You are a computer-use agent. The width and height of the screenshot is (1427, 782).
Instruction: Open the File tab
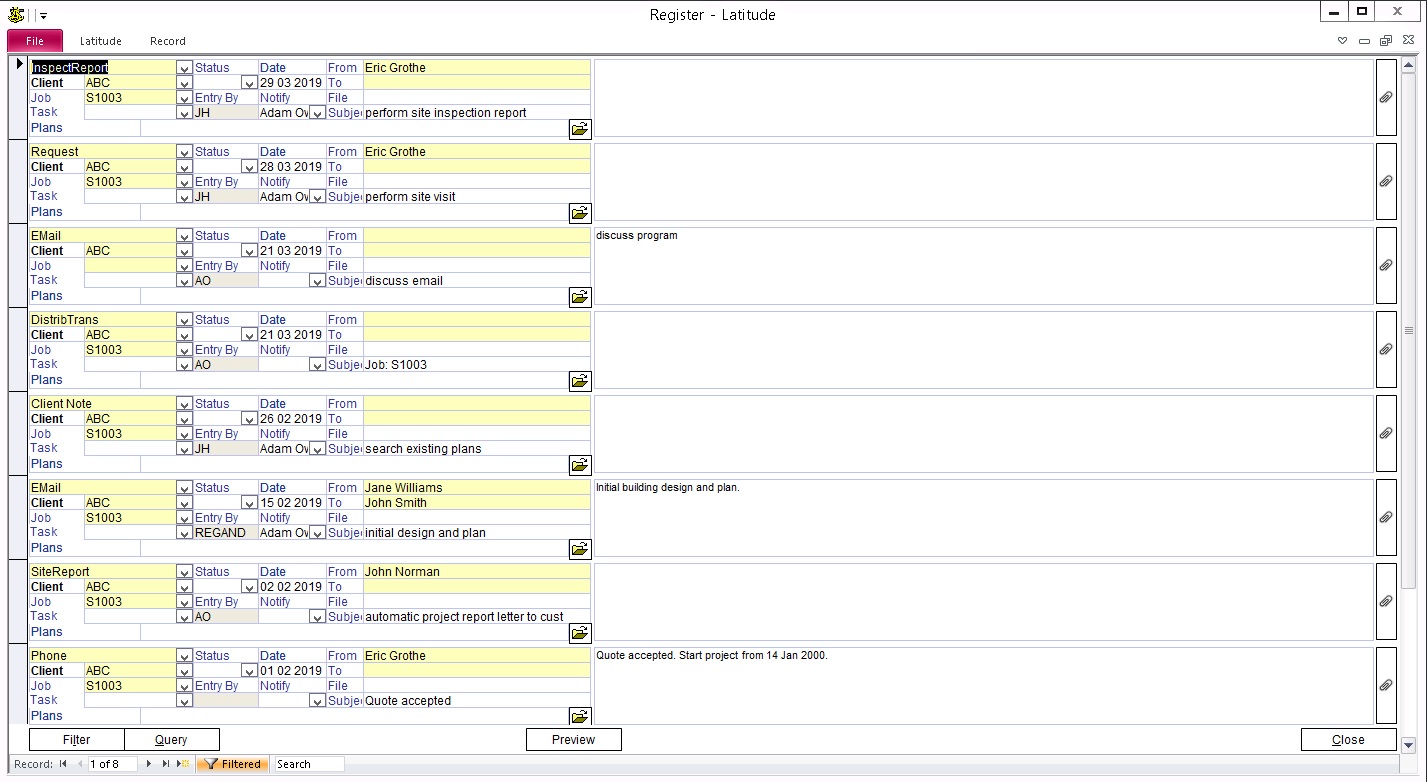click(x=35, y=41)
